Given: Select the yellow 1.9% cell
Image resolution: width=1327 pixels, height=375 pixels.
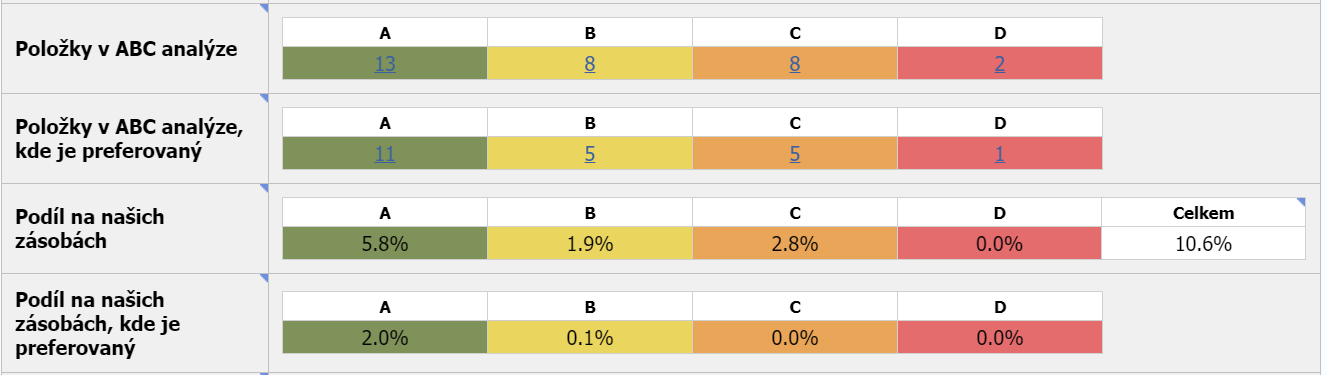Looking at the screenshot, I should click(590, 244).
